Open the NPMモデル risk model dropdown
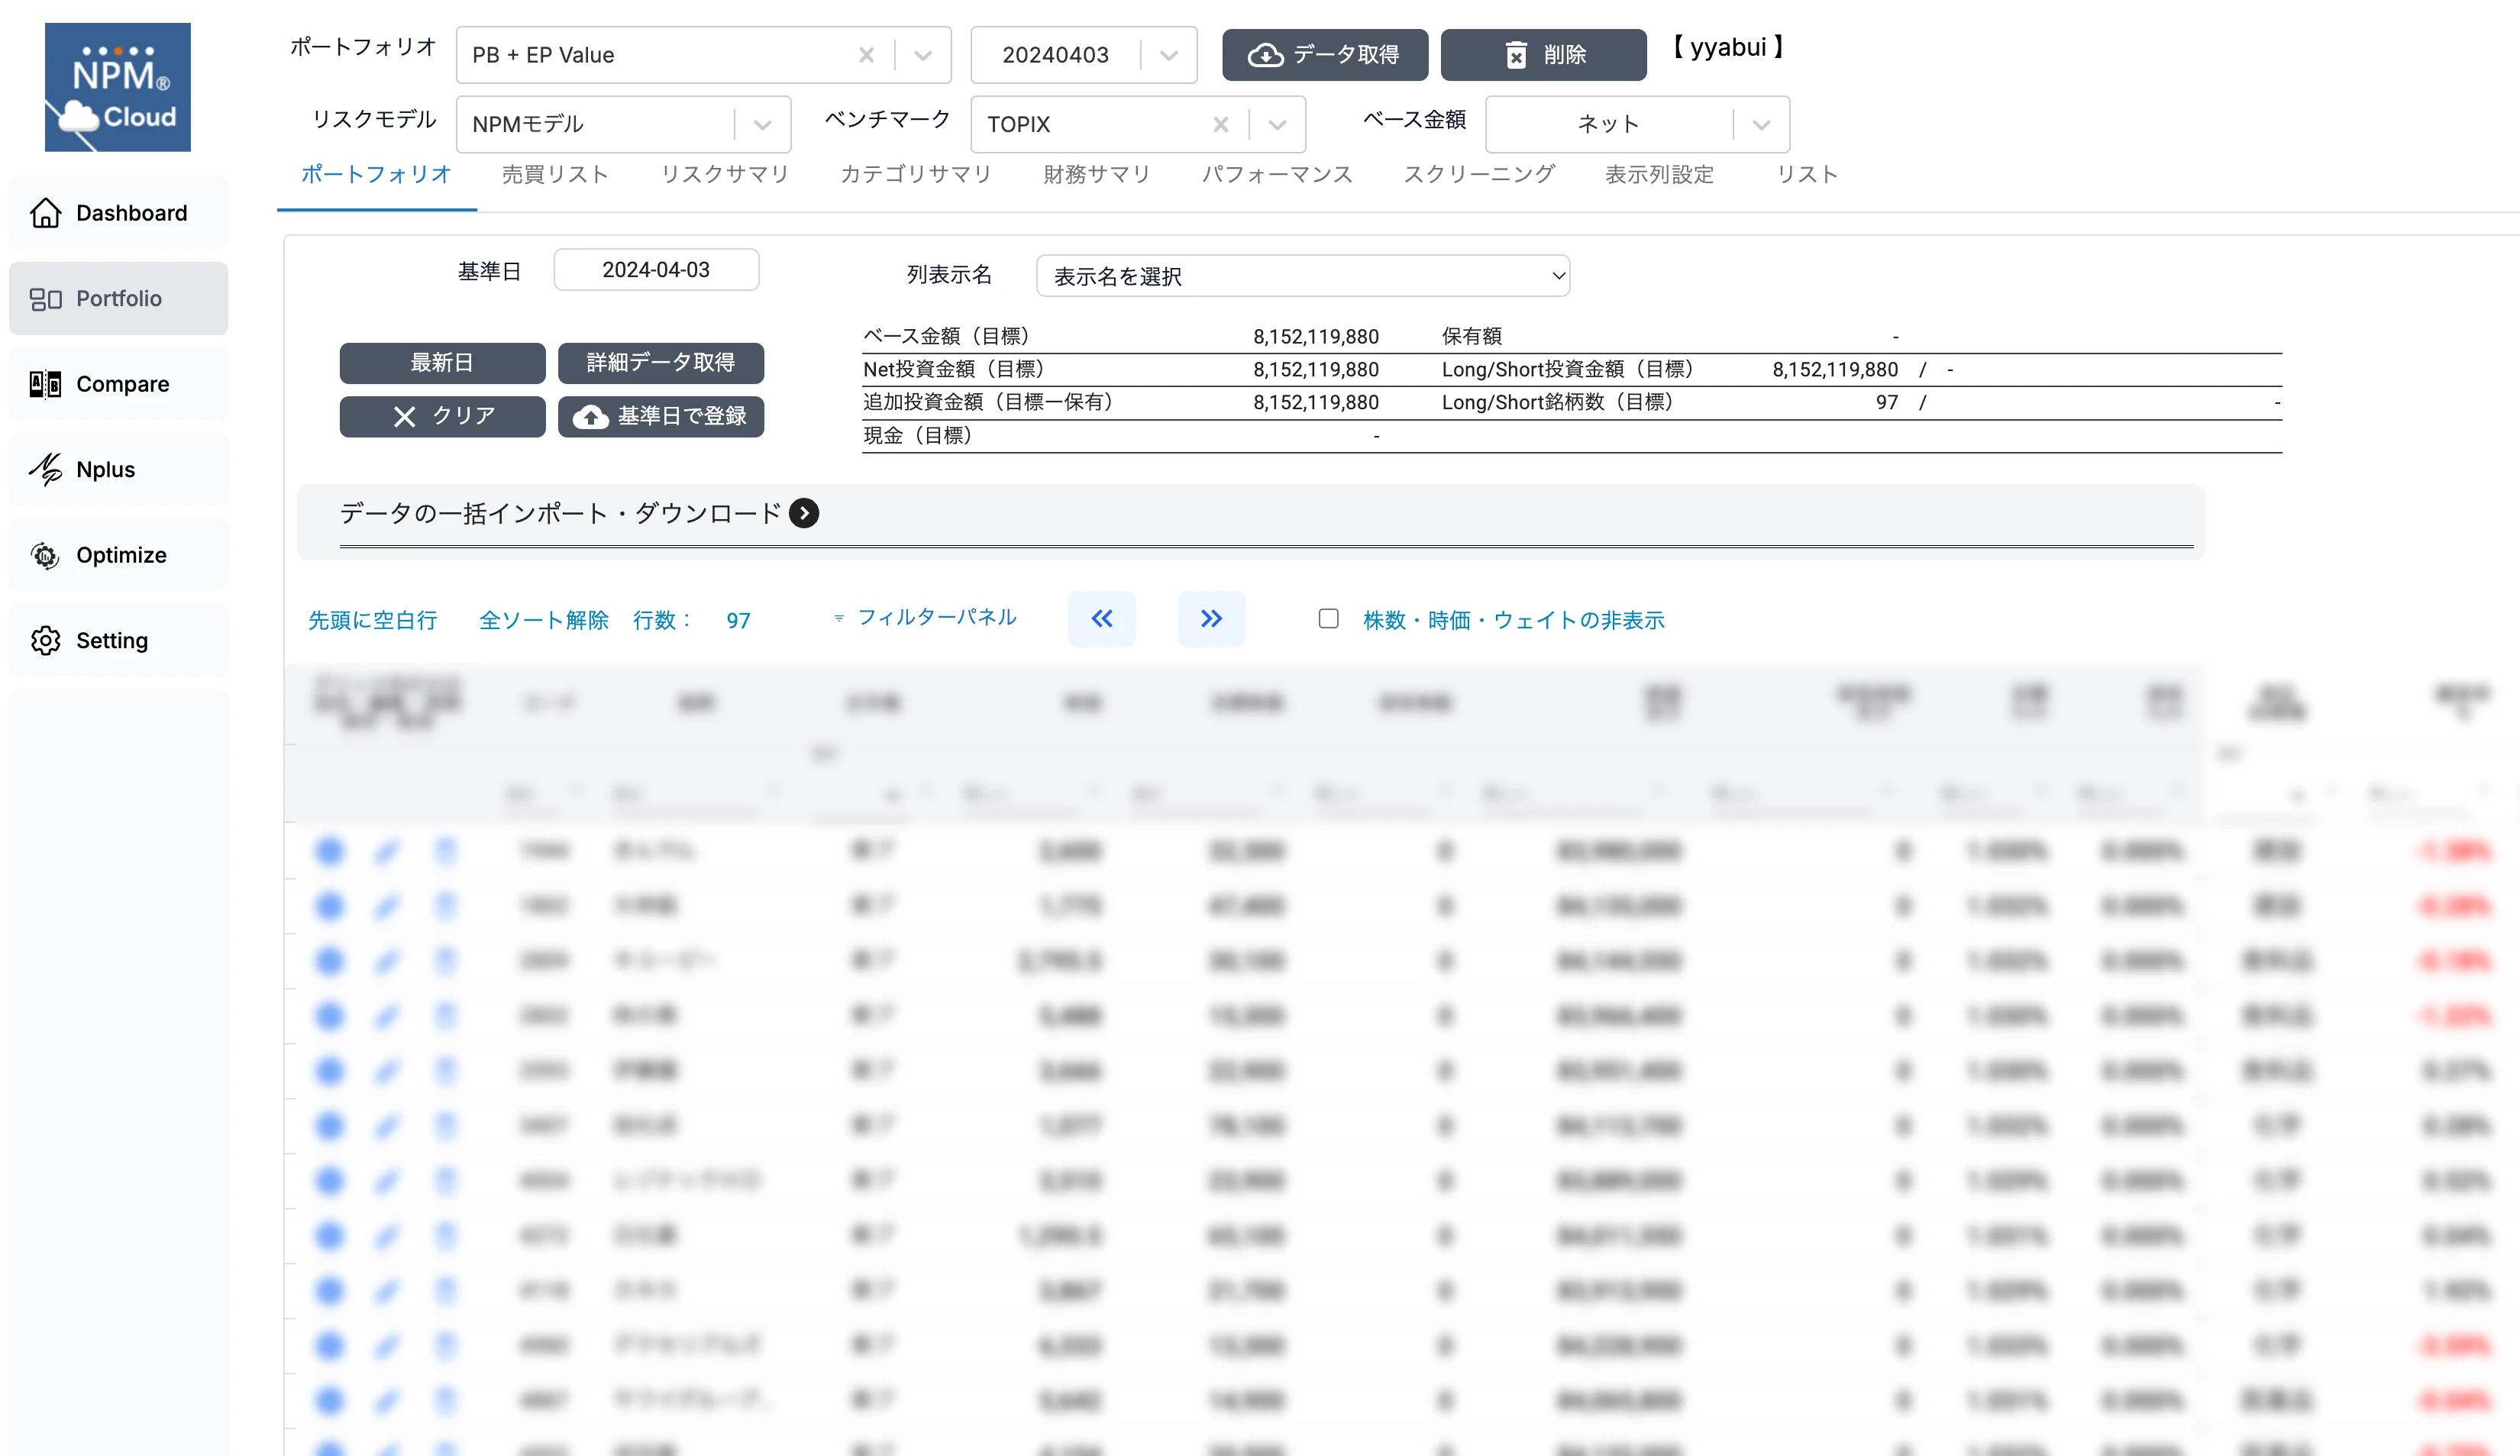The image size is (2520, 1456). 762,125
